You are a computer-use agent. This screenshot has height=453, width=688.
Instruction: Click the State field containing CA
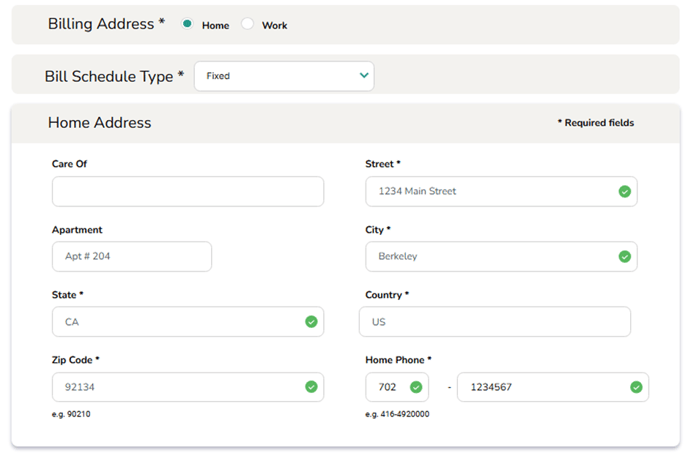(175, 322)
